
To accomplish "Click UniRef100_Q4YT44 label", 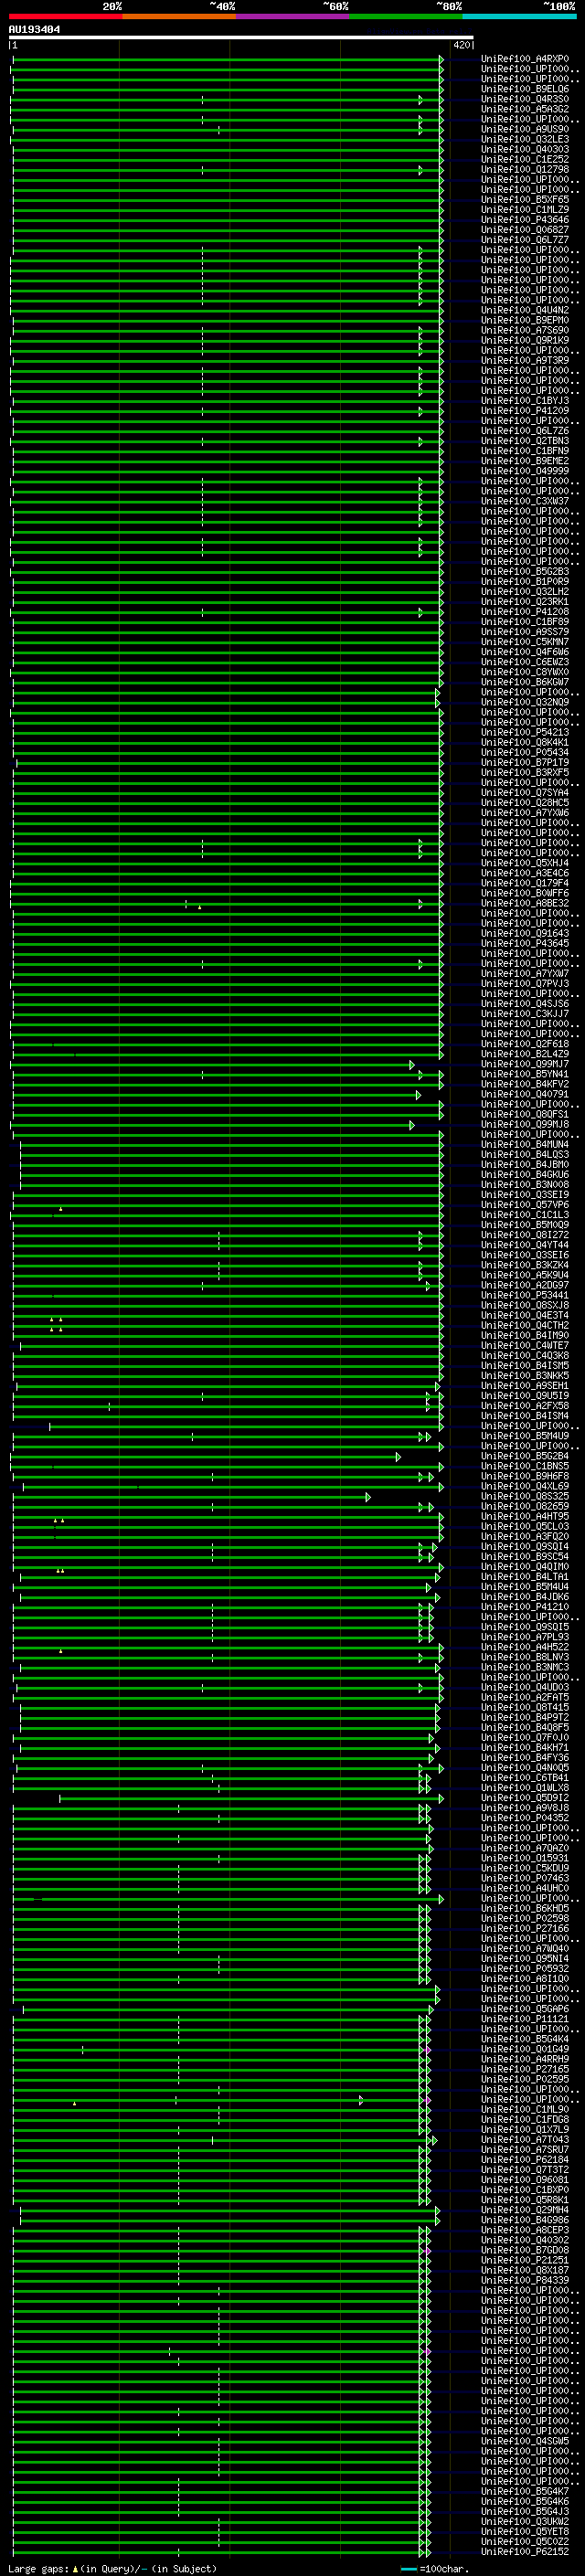I will click(x=525, y=1244).
